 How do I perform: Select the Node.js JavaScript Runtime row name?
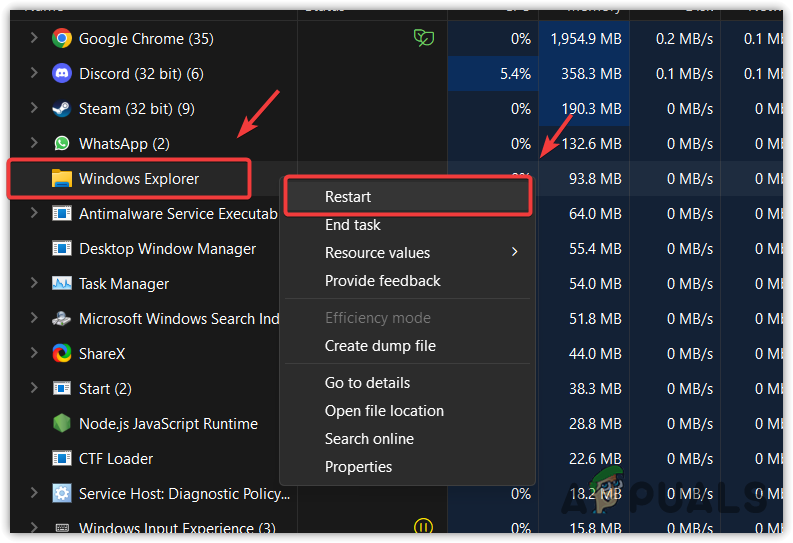point(168,424)
